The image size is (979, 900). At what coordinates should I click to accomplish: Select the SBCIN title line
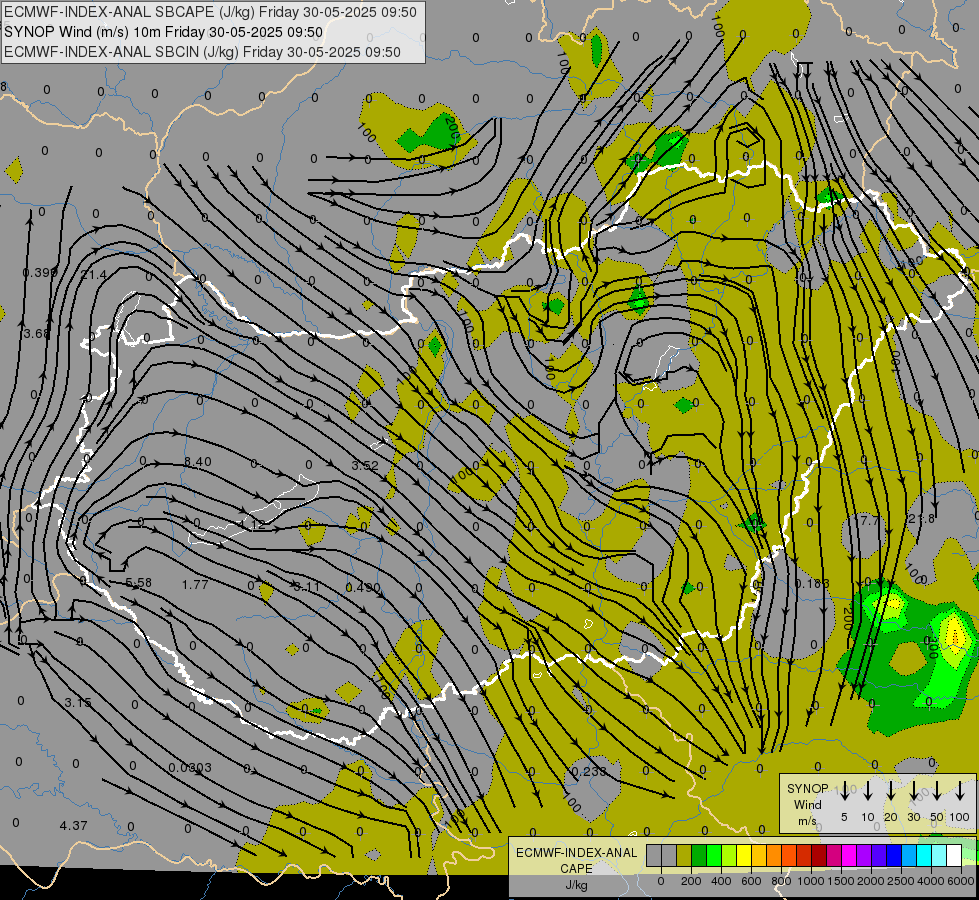pyautogui.click(x=202, y=52)
